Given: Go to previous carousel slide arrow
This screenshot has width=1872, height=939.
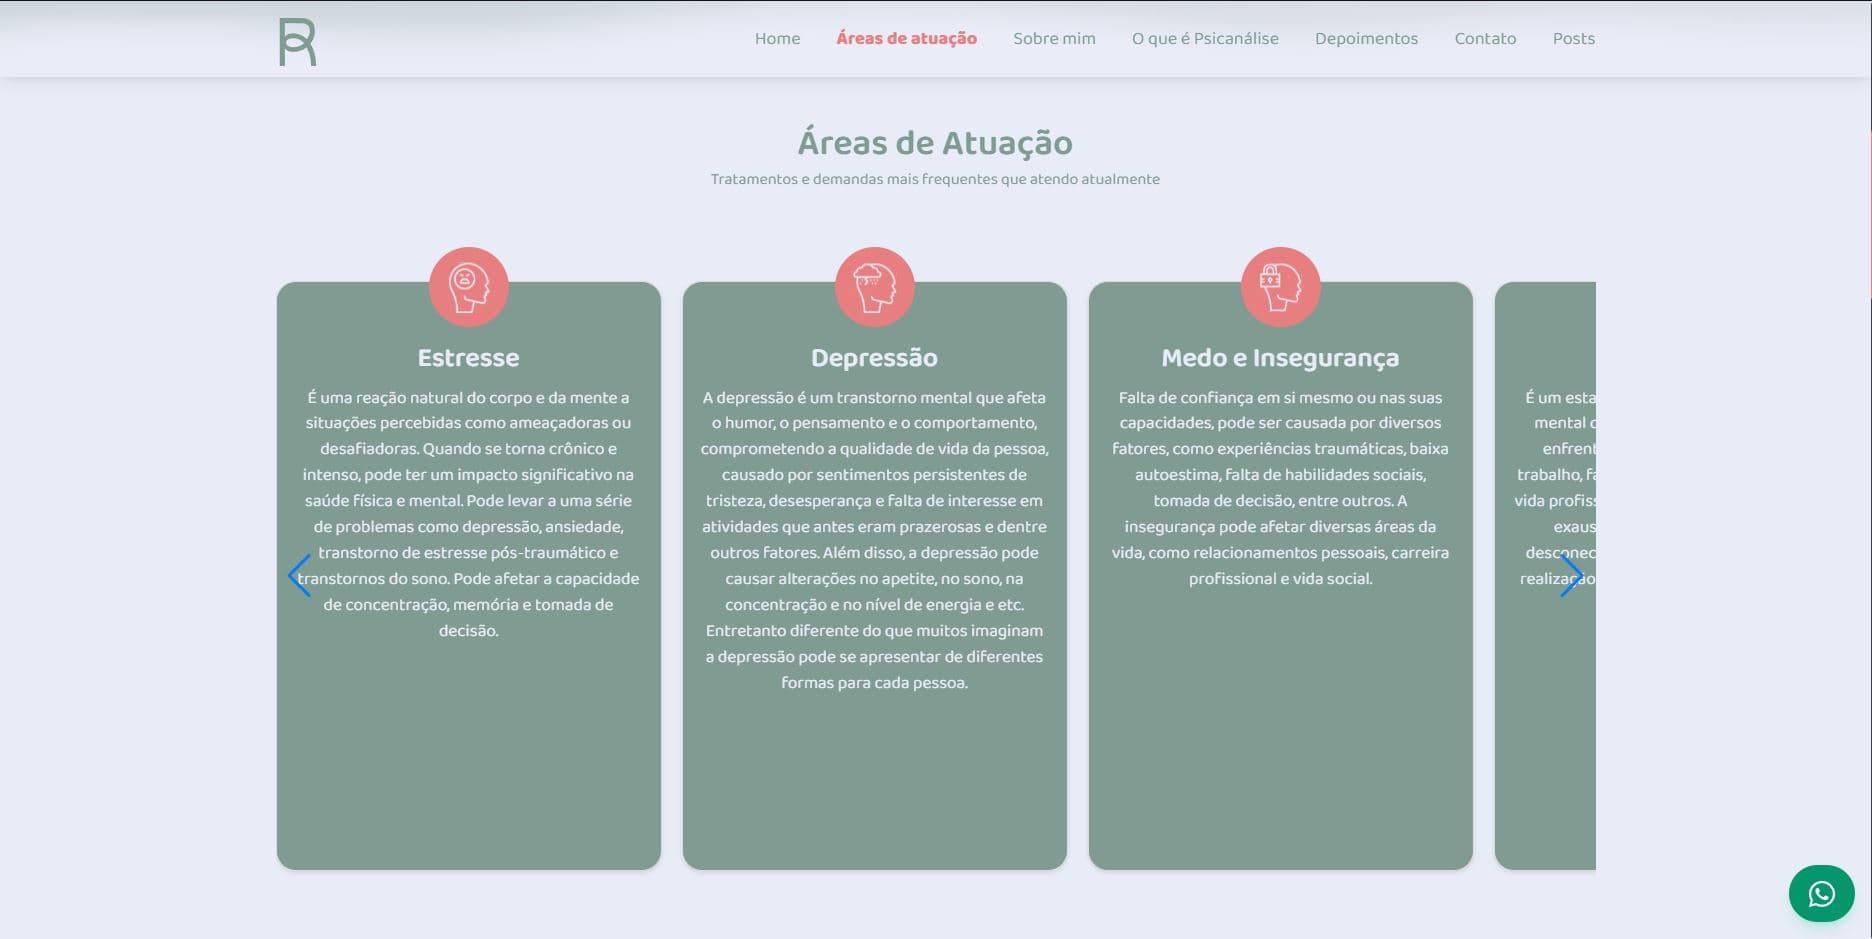Looking at the screenshot, I should coord(299,575).
